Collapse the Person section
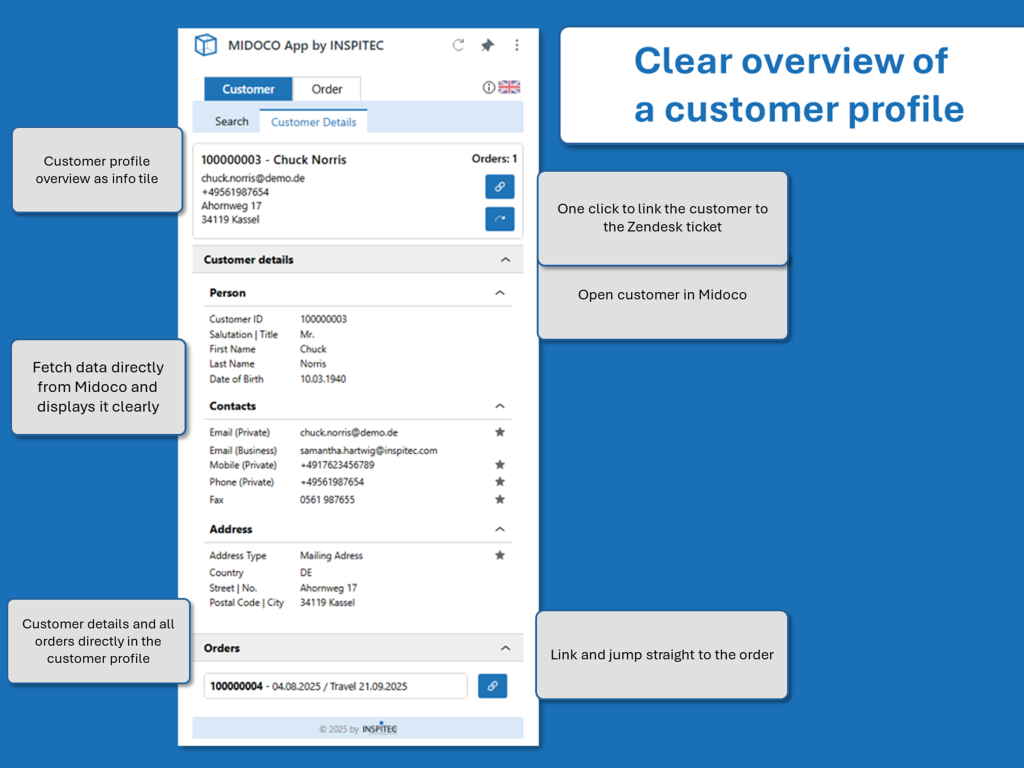The width and height of the screenshot is (1024, 768). pyautogui.click(x=500, y=293)
